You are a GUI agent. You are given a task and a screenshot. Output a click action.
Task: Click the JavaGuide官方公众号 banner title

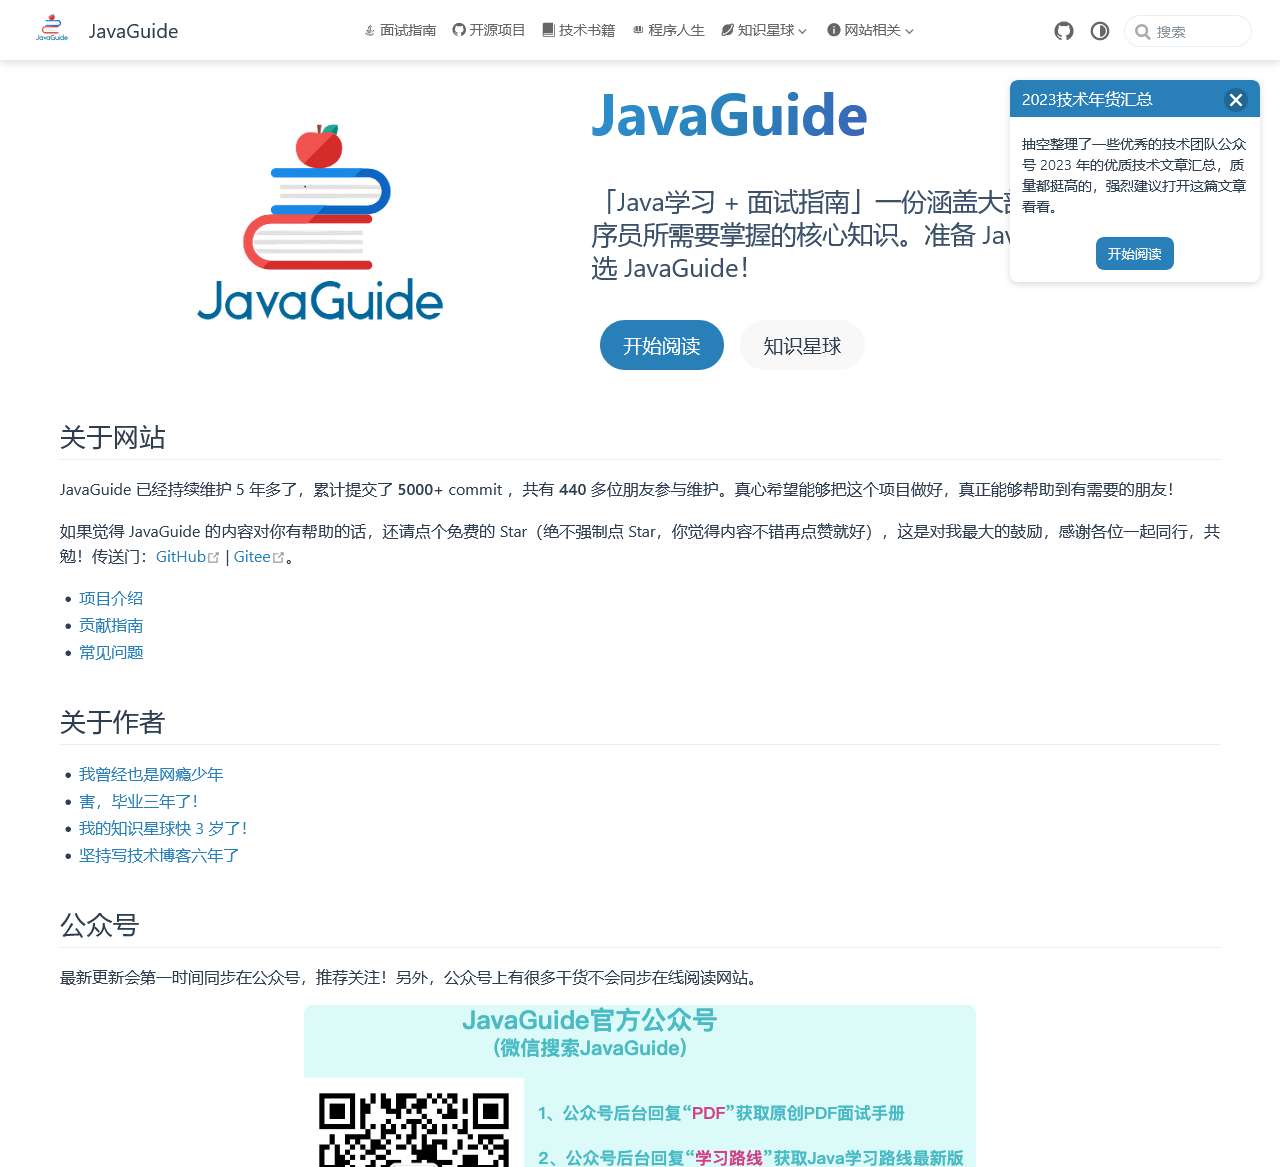(590, 1020)
